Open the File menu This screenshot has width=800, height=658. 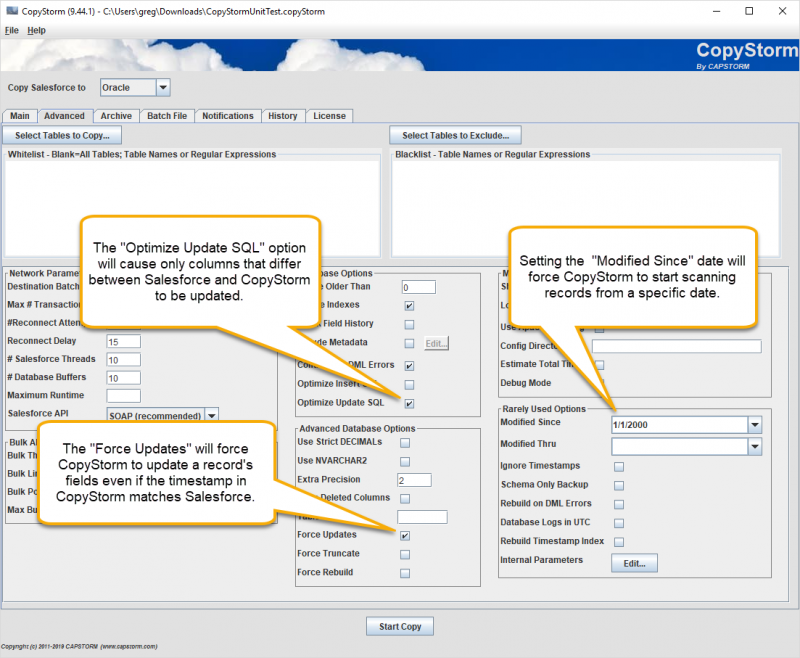[12, 30]
